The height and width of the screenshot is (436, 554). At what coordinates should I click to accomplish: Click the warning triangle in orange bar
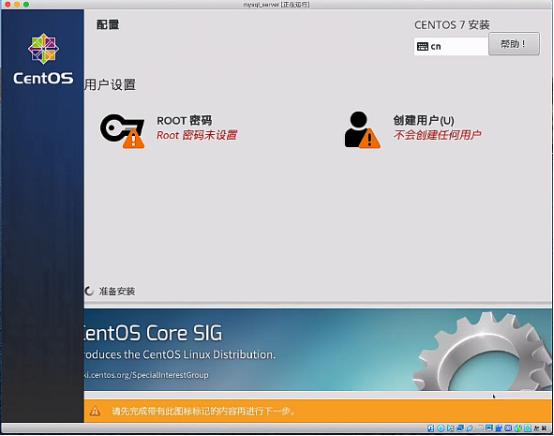[x=95, y=411]
